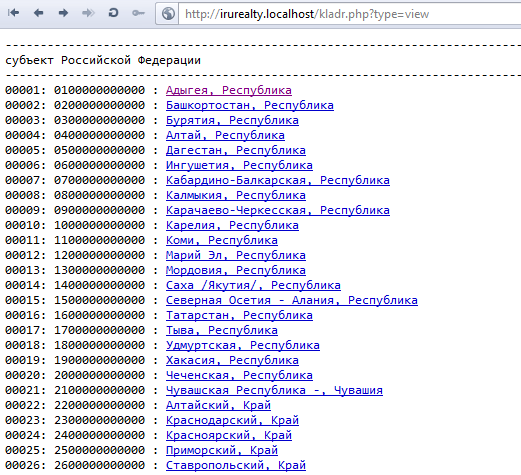Open the Хакасия, Республика link
The width and height of the screenshot is (521, 475).
coord(232,360)
